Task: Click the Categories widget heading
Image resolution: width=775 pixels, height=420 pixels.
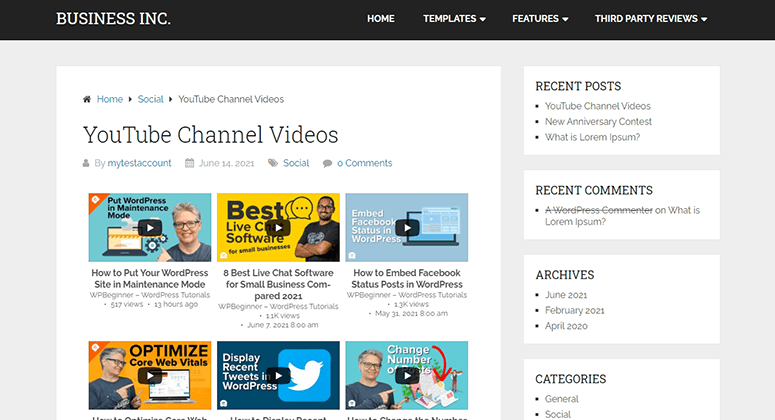Action: point(570,379)
